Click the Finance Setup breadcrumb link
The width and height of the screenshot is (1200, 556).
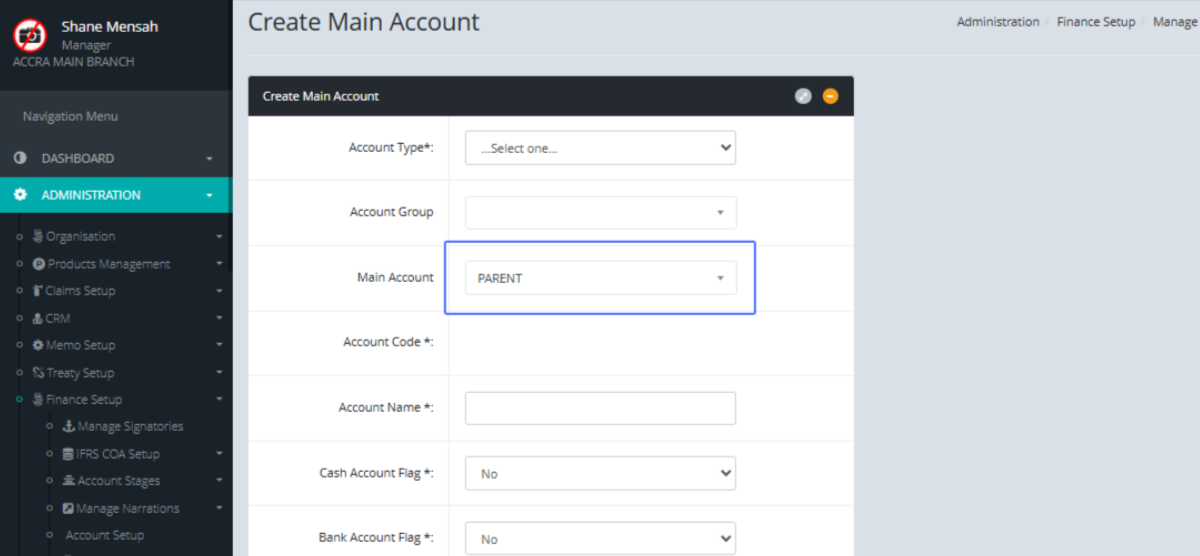1095,22
